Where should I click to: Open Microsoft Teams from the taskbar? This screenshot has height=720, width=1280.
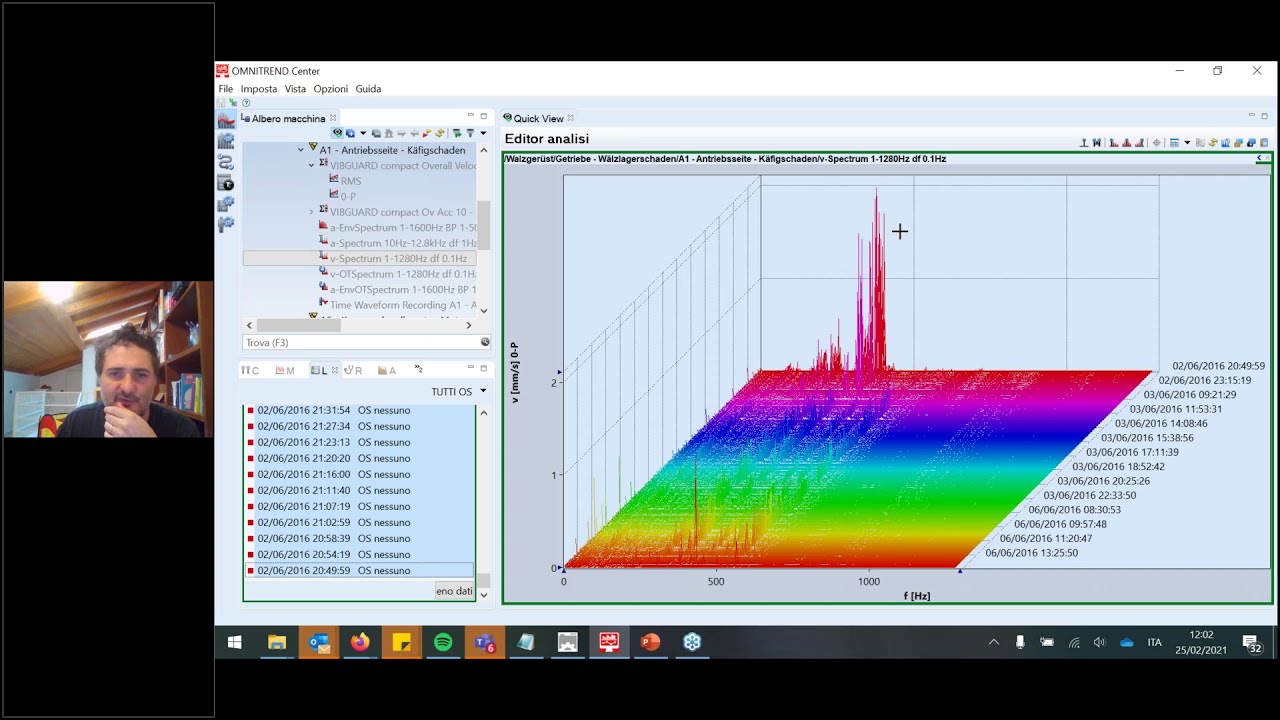pos(485,642)
